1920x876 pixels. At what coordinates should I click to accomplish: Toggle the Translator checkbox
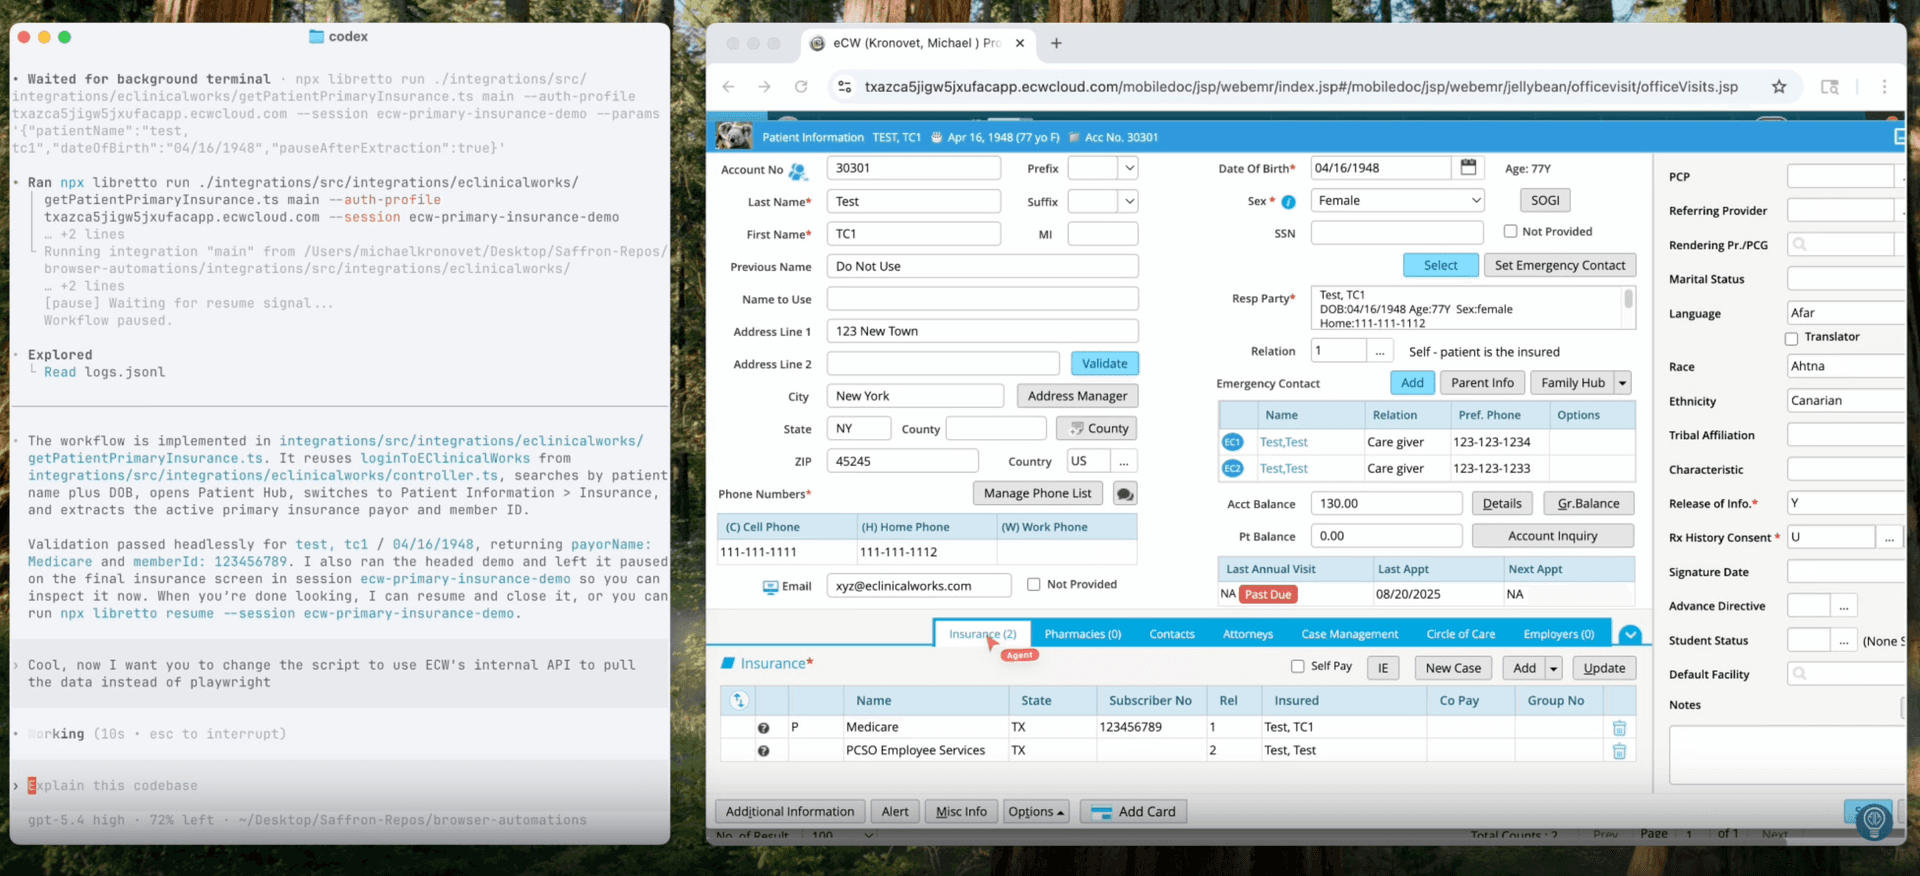click(x=1791, y=339)
